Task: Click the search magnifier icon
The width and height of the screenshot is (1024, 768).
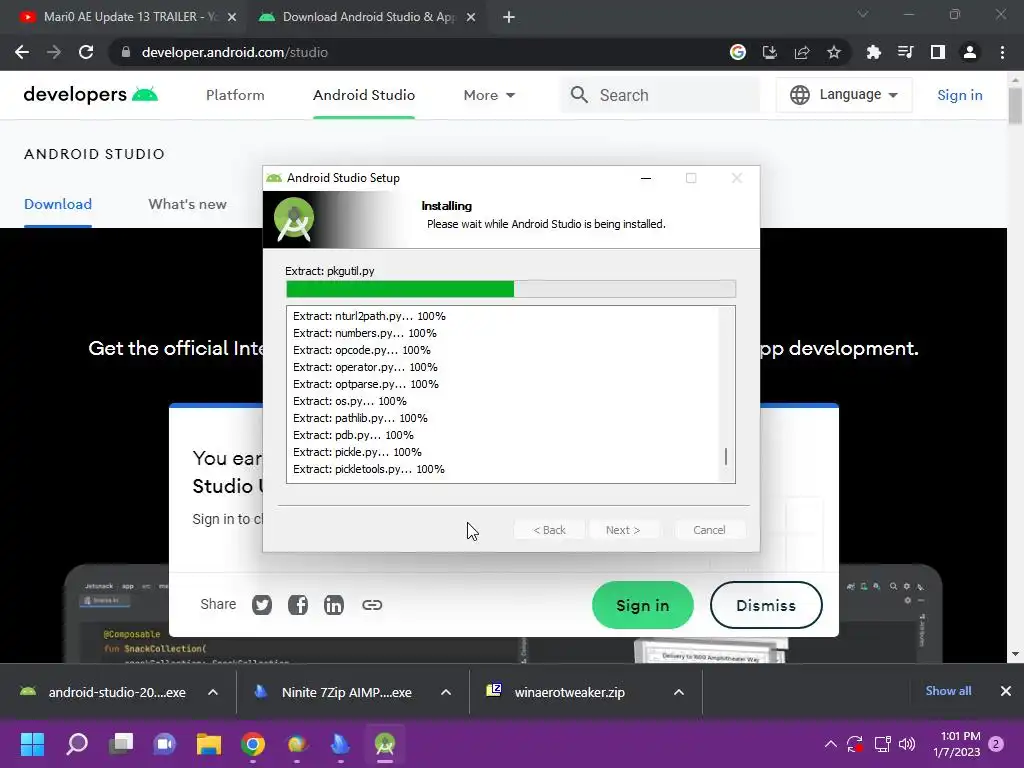Action: point(579,95)
